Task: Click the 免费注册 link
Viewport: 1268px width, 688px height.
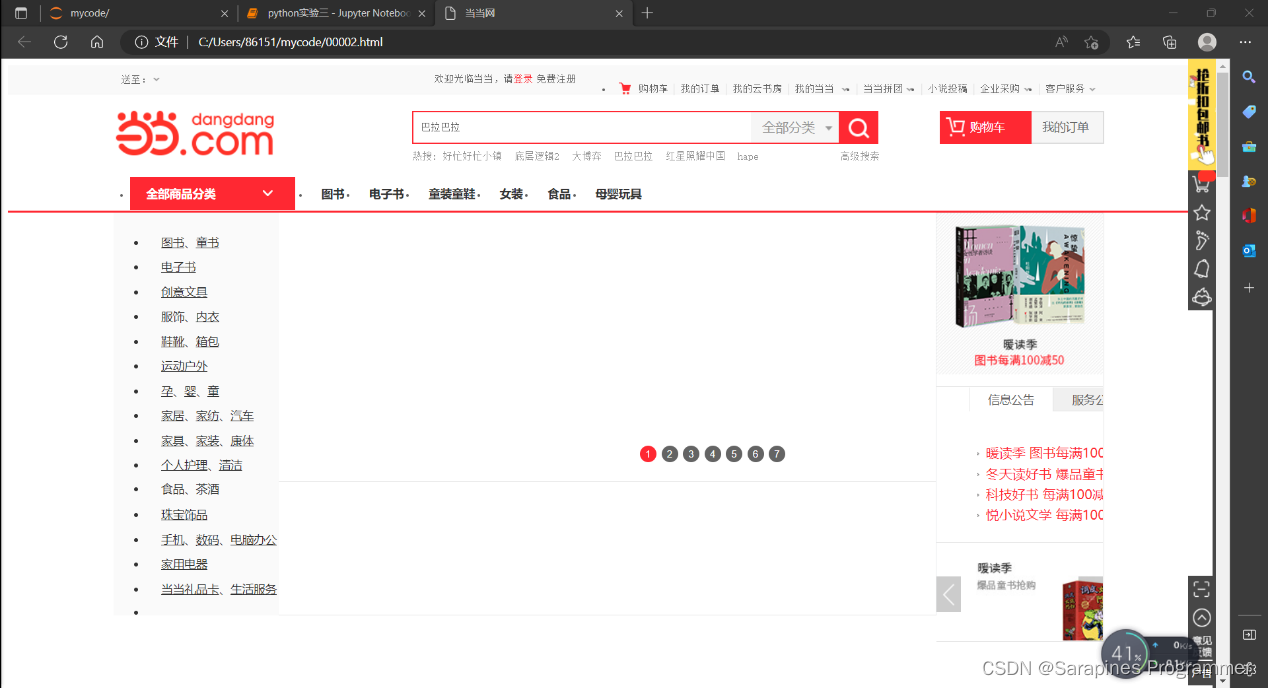Action: 556,79
